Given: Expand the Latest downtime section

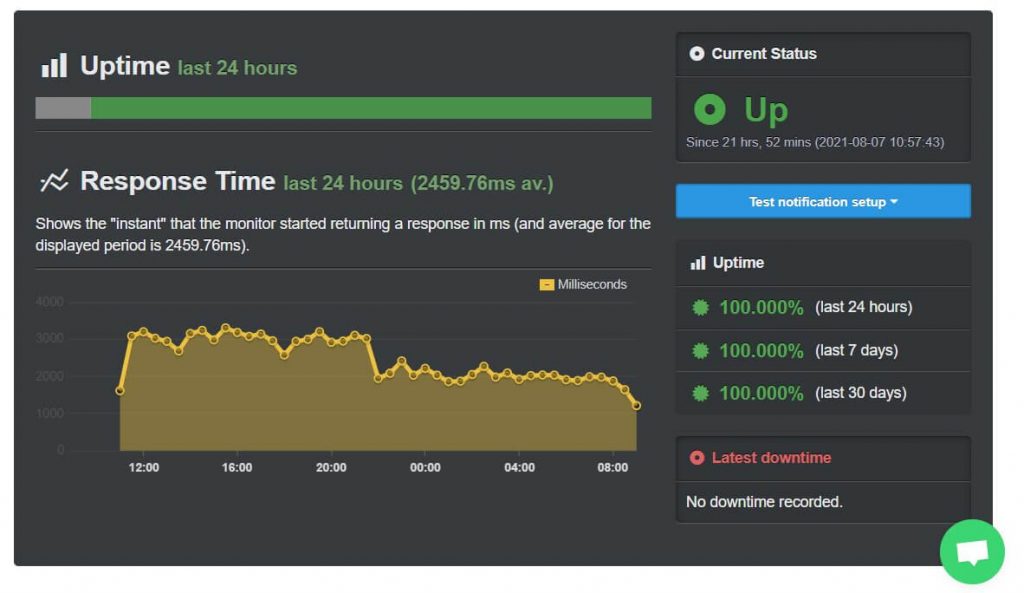Looking at the screenshot, I should point(822,458).
